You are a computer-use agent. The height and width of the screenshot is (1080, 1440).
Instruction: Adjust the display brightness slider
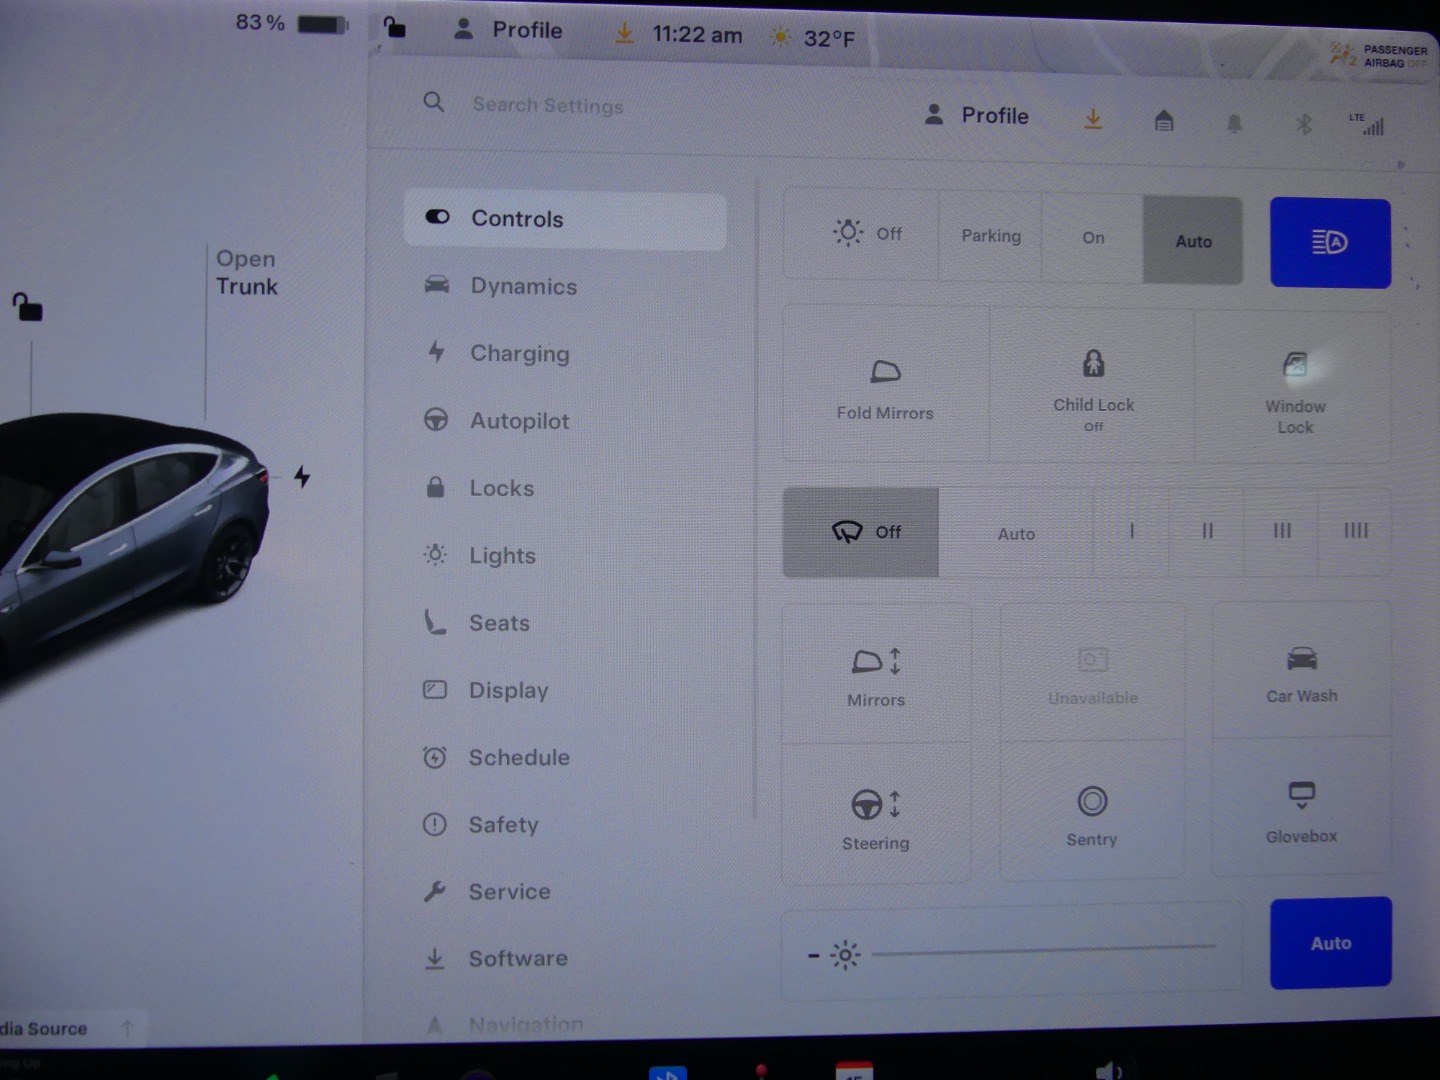1043,950
